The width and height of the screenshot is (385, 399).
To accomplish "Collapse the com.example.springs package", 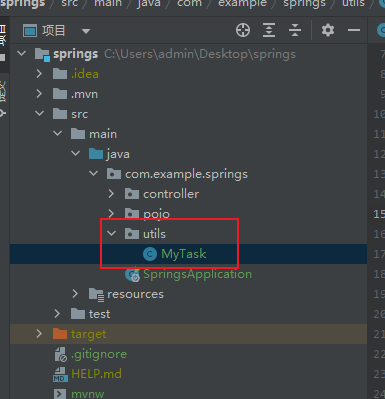I will click(94, 174).
